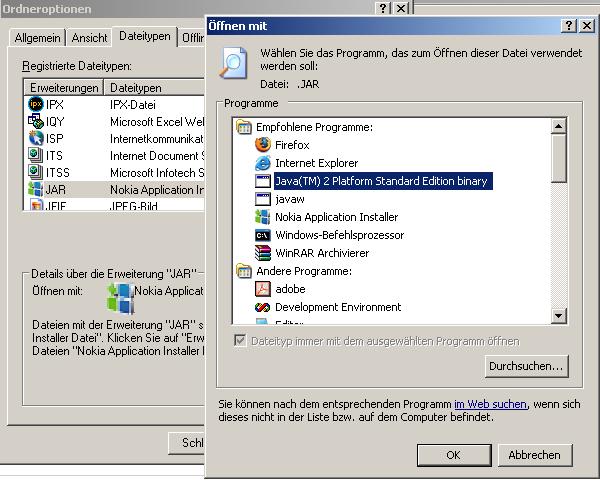Select the adobe text entry
Image resolution: width=600 pixels, height=480 pixels.
tap(290, 289)
